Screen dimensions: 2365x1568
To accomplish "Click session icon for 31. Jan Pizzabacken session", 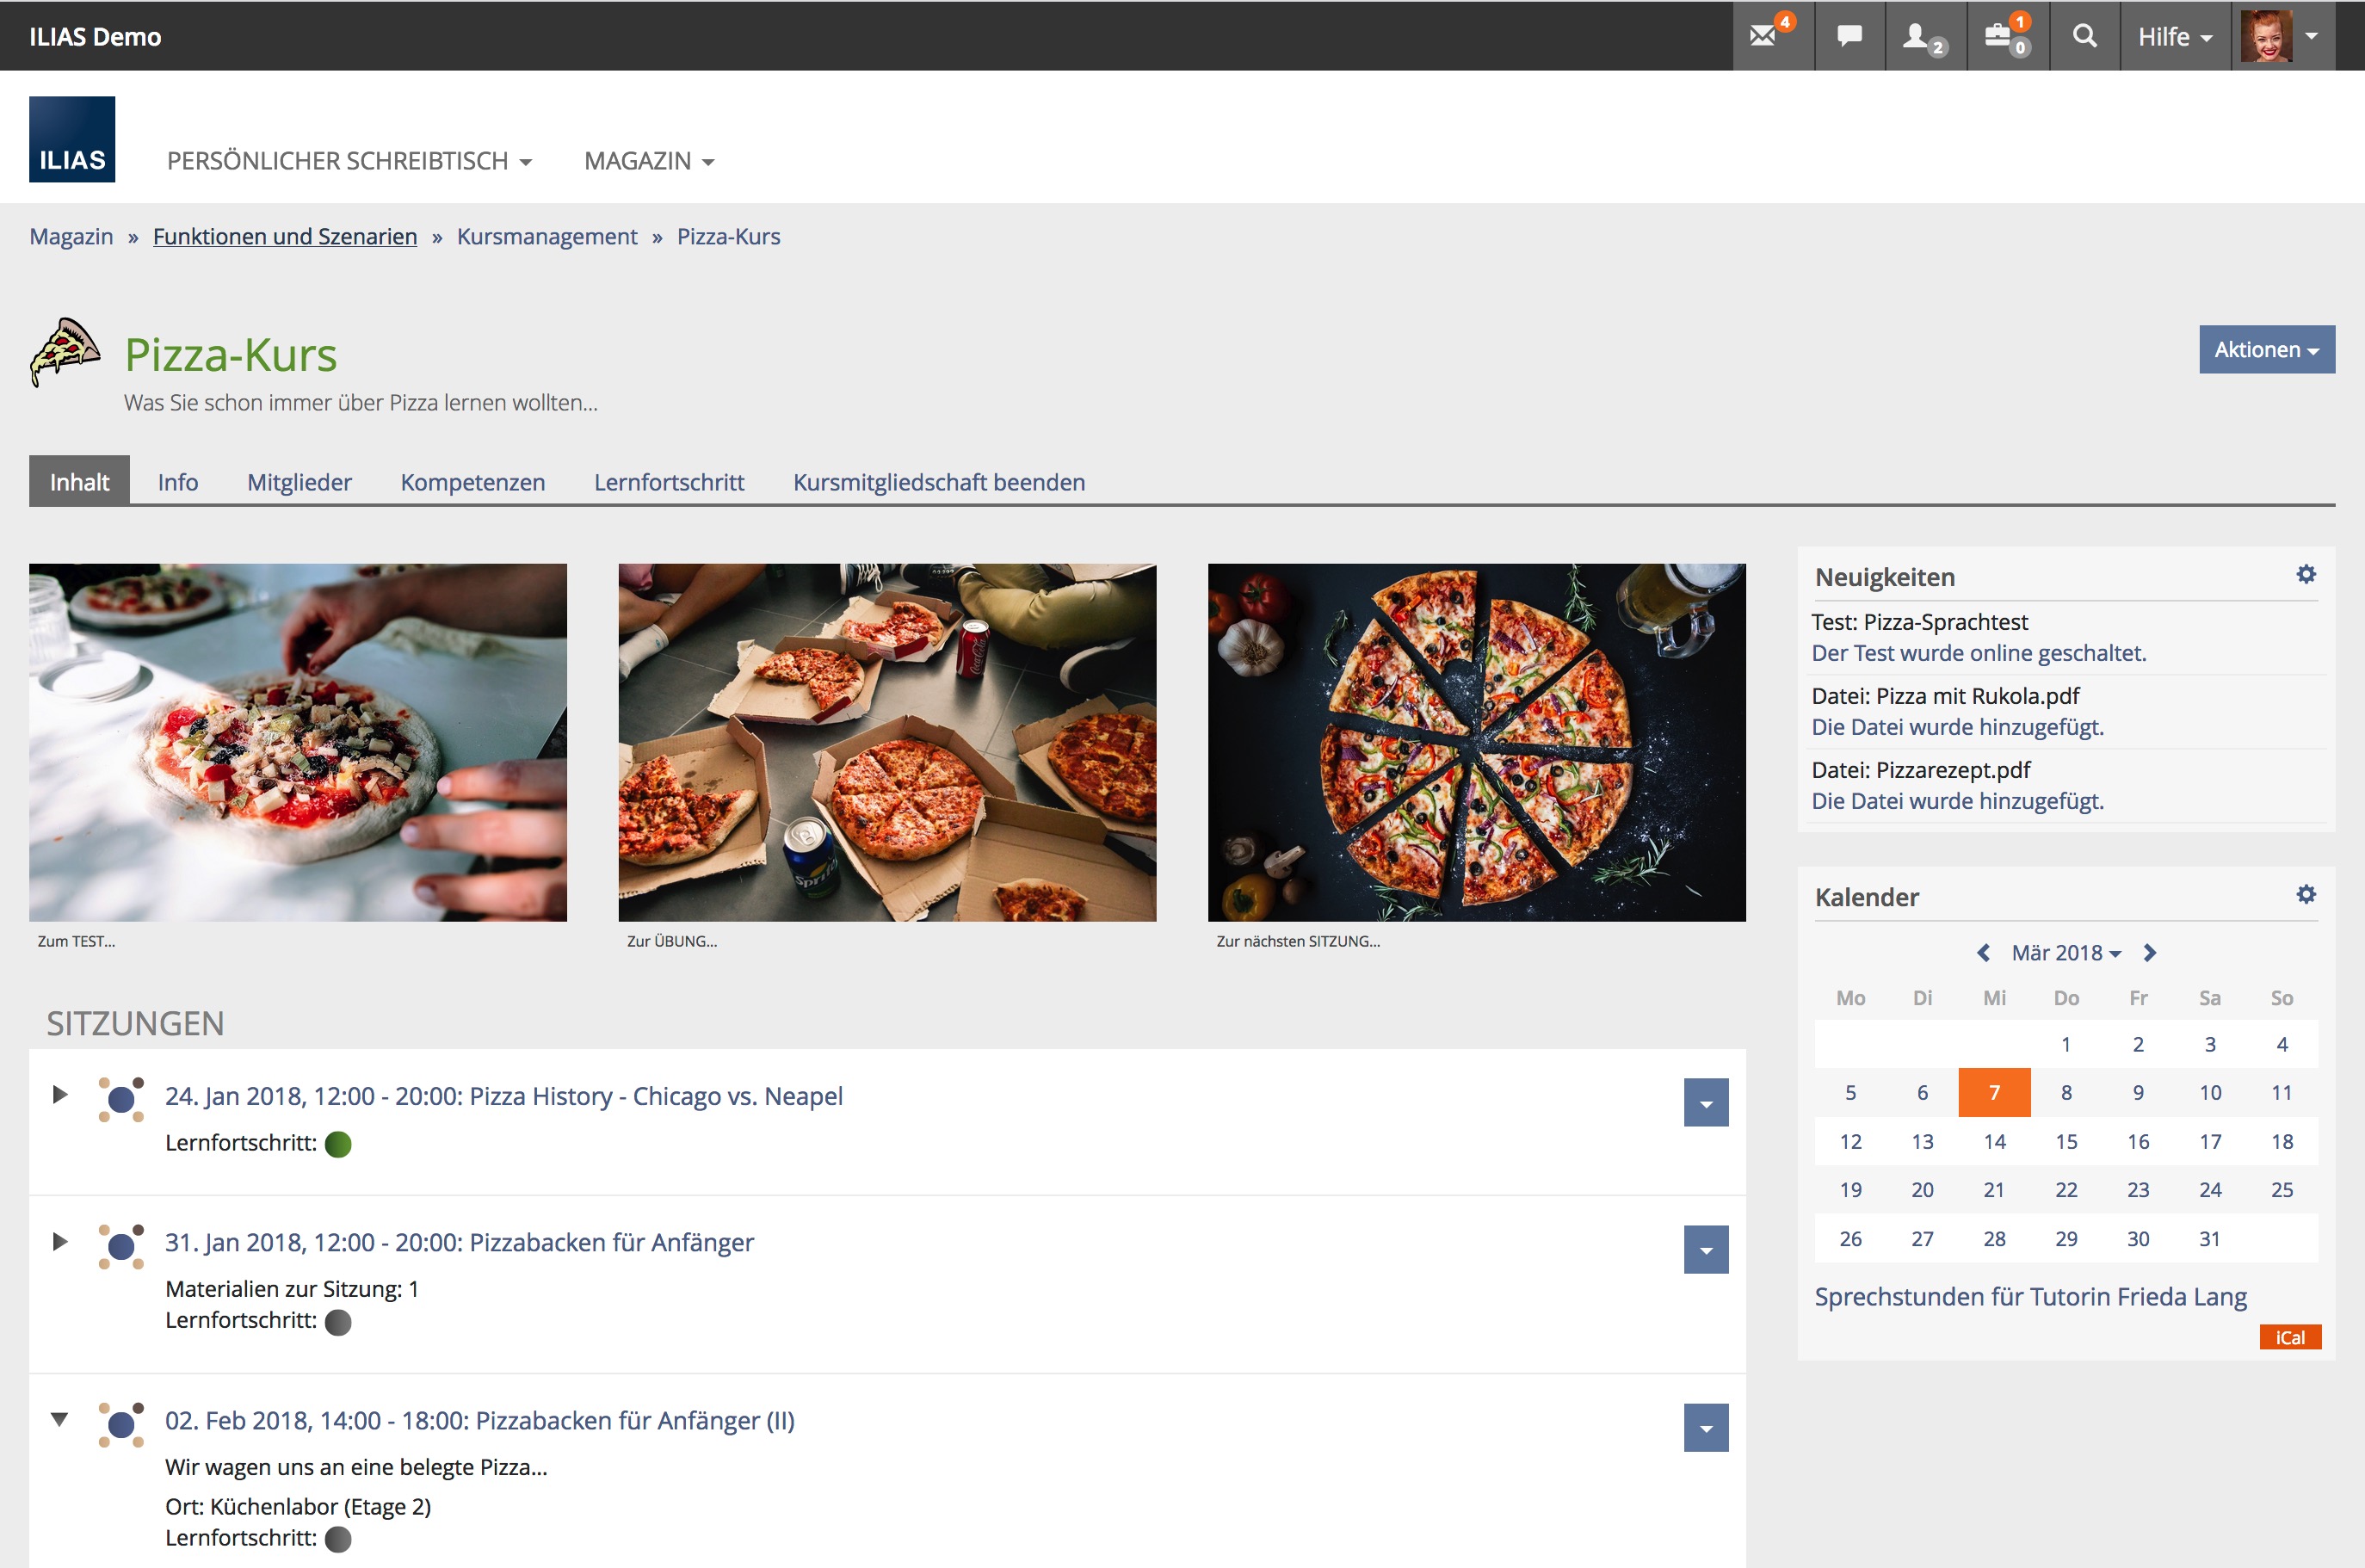I will (121, 1246).
